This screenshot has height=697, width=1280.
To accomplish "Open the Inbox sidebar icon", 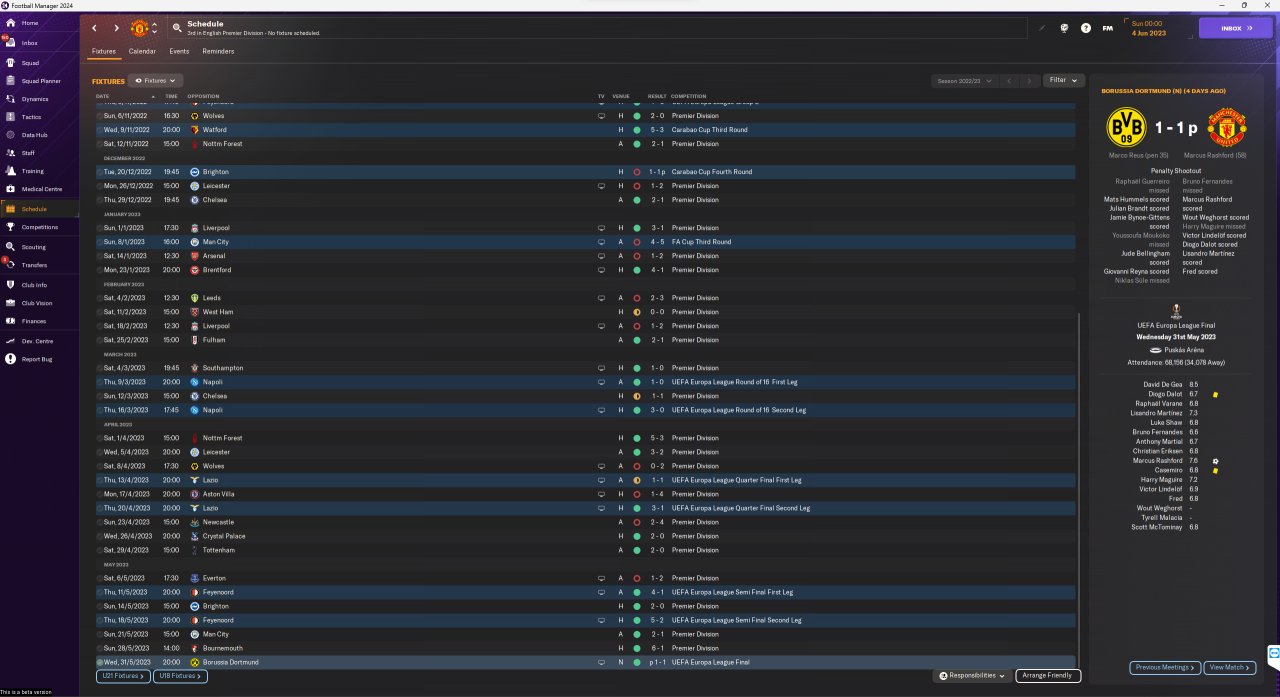I will 10,43.
